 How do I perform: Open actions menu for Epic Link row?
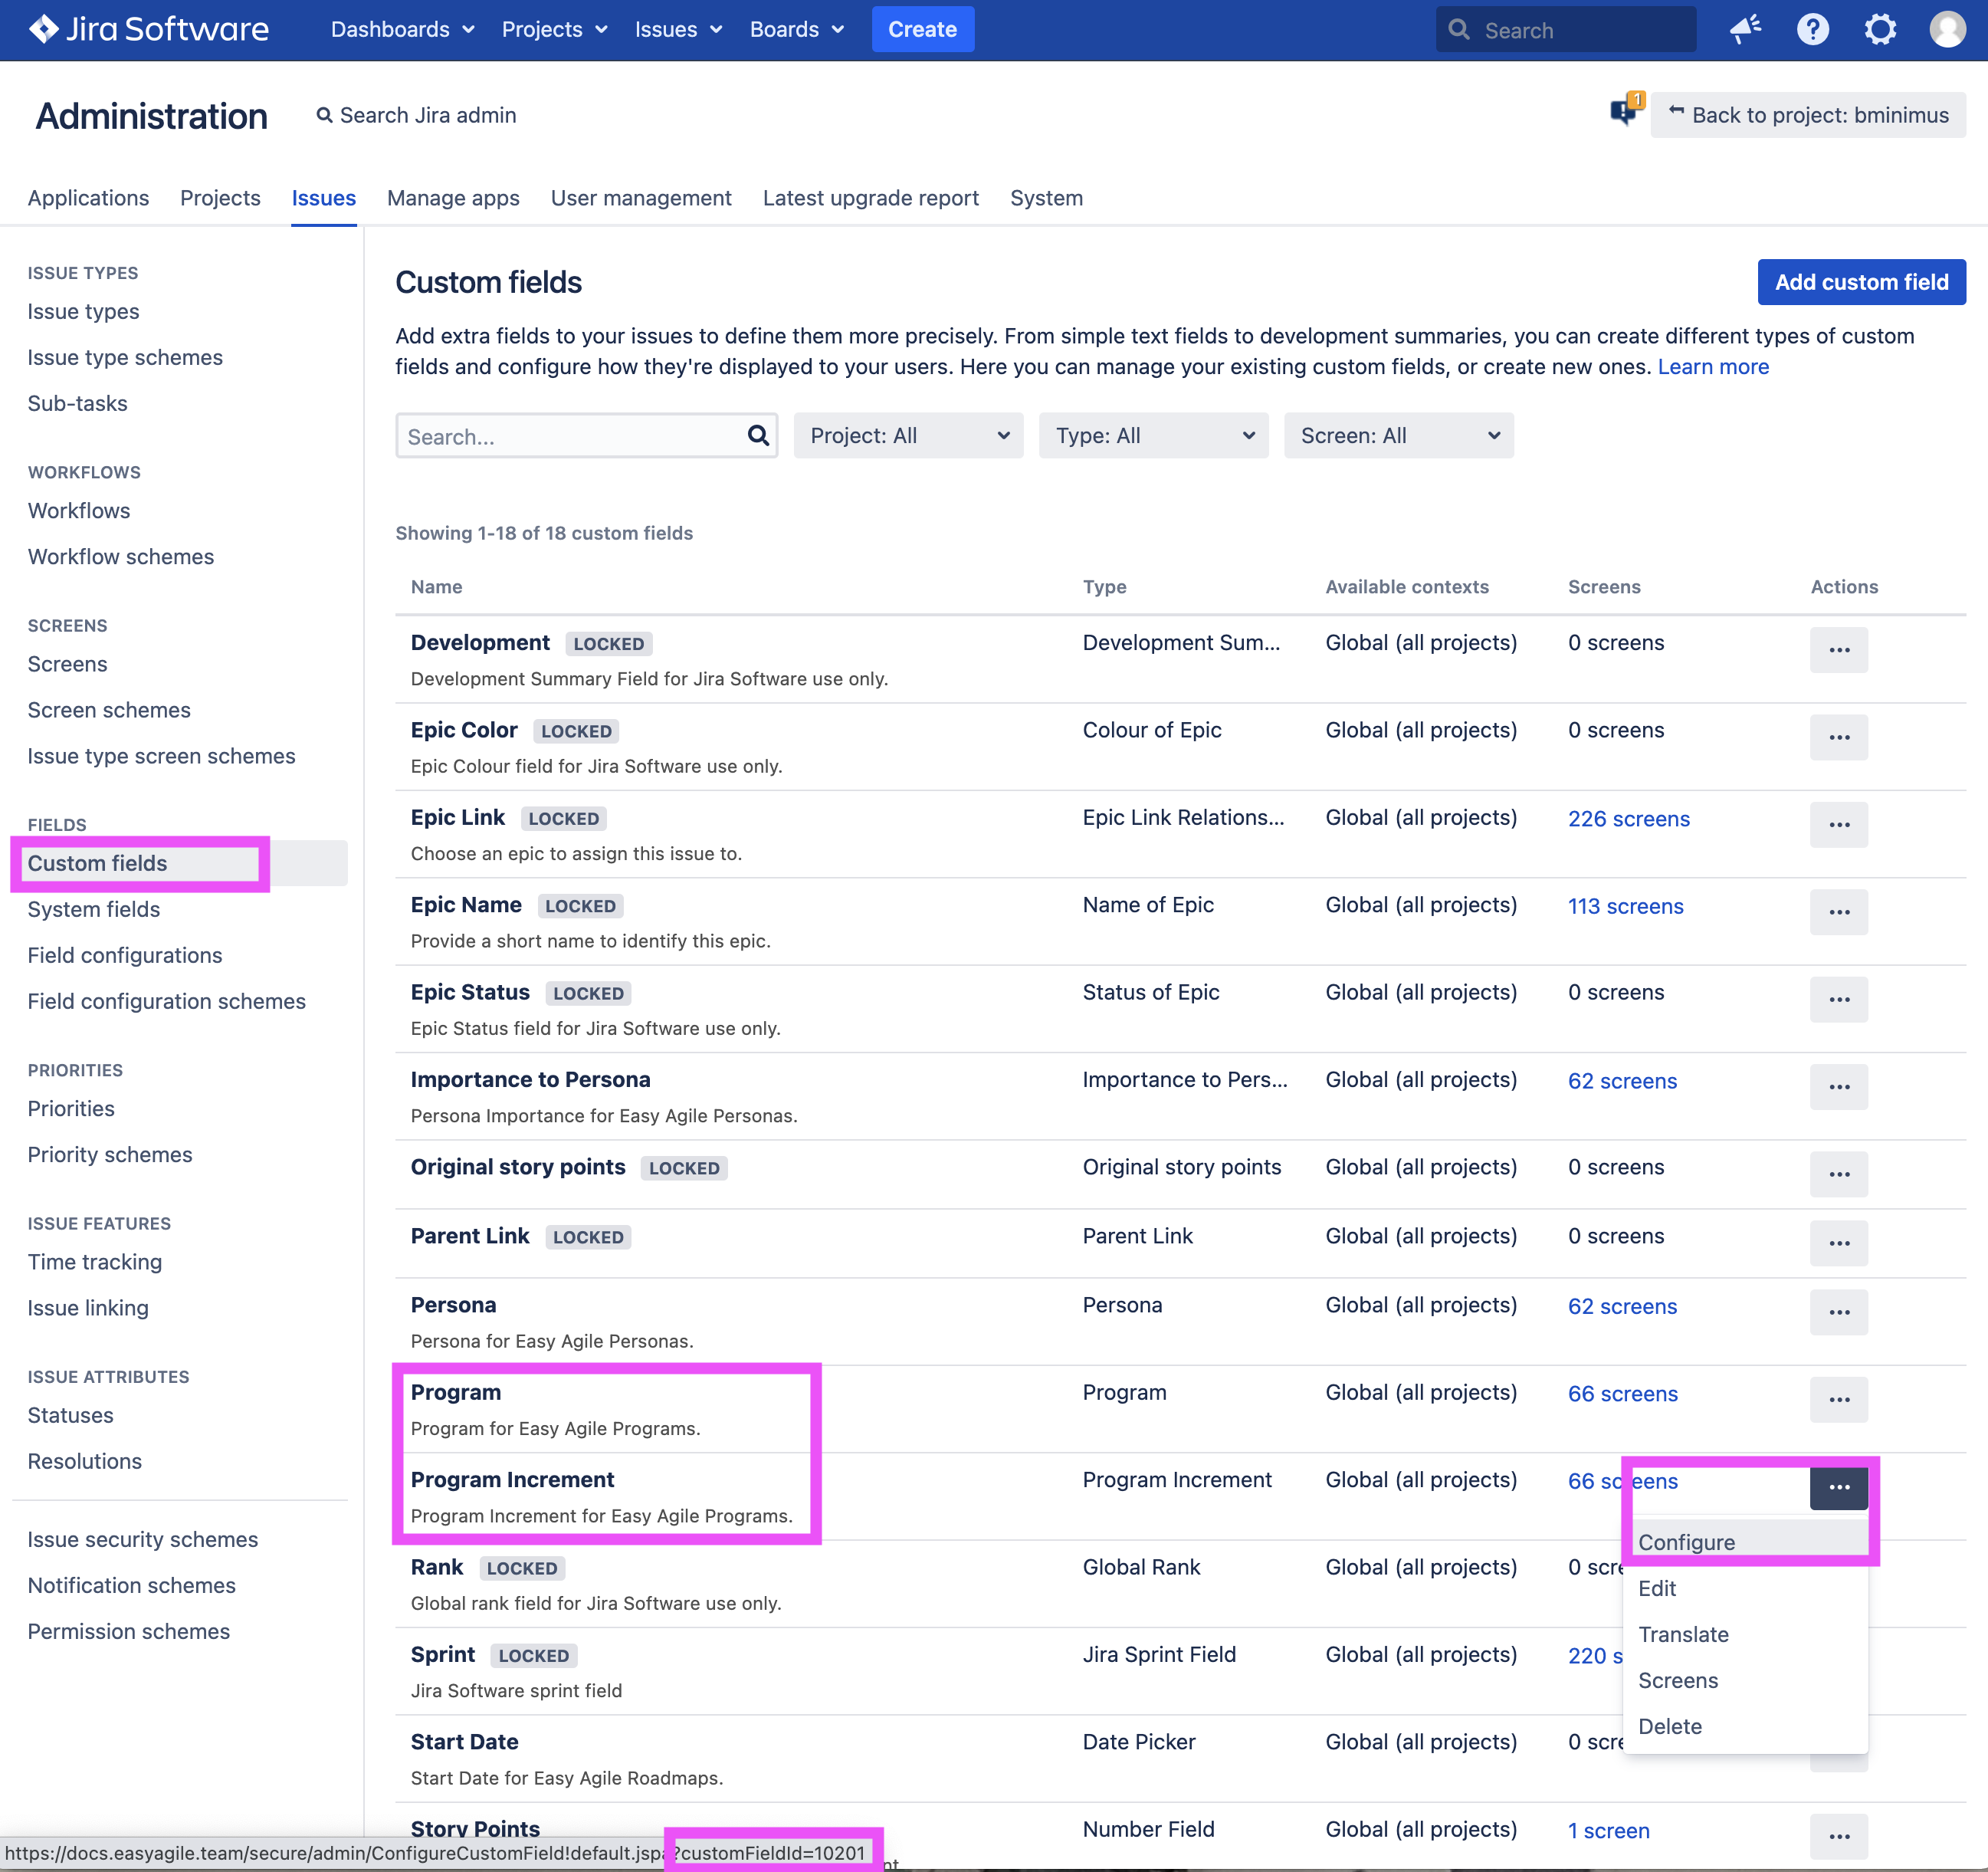click(1838, 825)
